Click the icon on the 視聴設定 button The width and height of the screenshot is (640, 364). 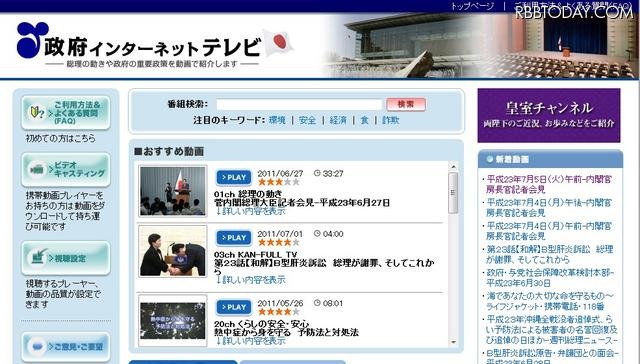click(38, 257)
